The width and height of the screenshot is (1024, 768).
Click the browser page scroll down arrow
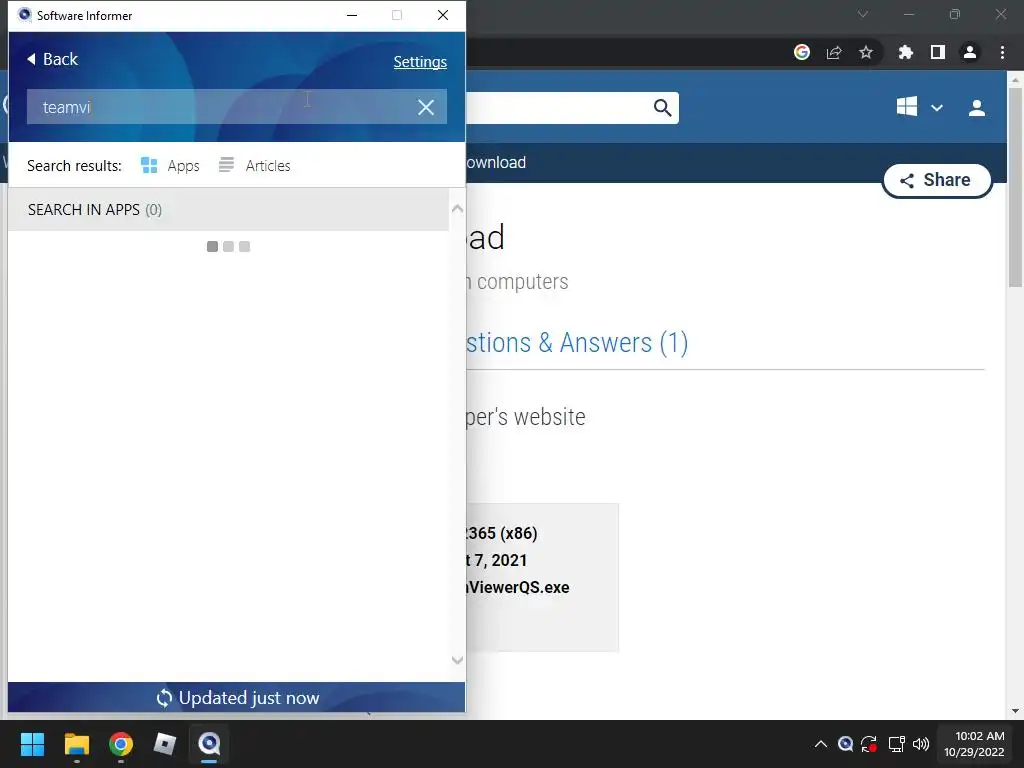pyautogui.click(x=1015, y=711)
